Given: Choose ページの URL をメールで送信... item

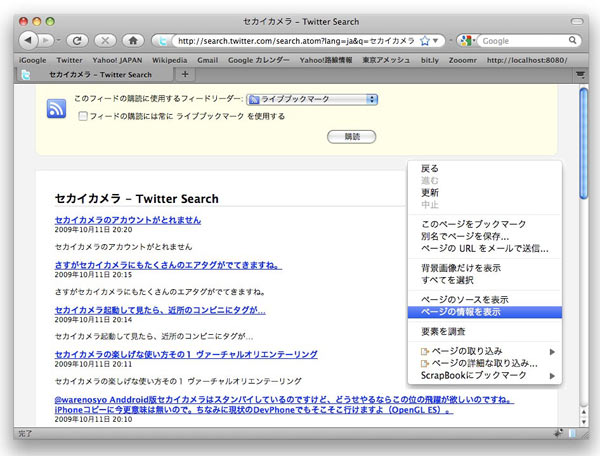Looking at the screenshot, I should click(x=485, y=248).
